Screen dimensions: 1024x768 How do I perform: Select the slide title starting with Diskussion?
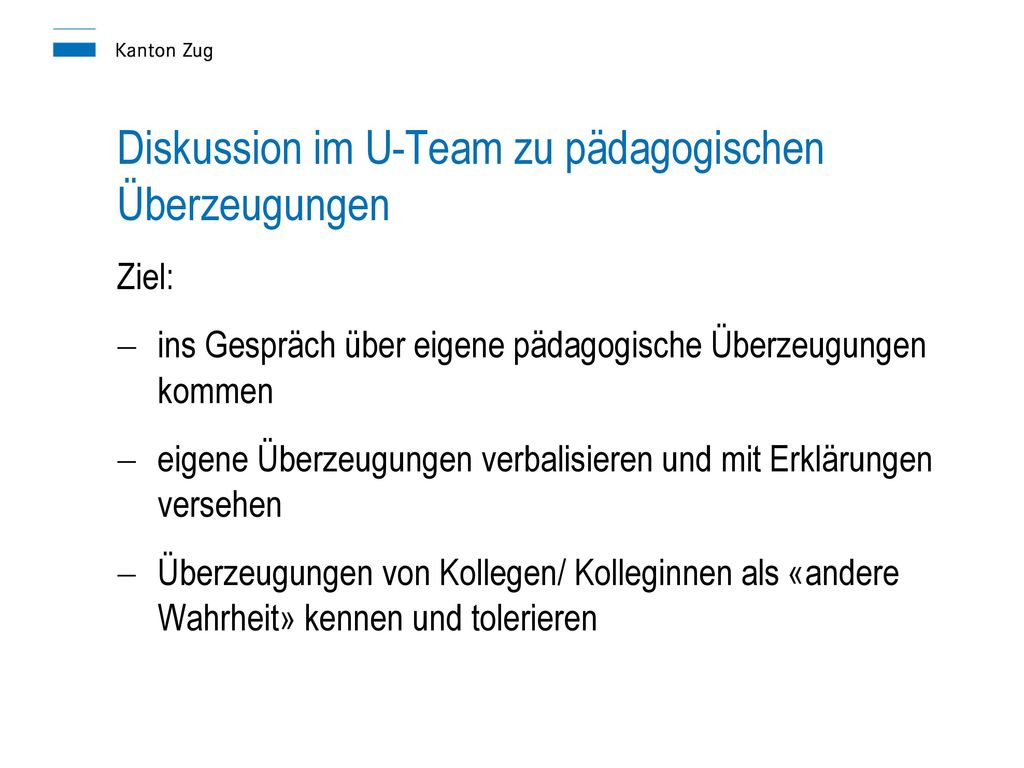click(470, 176)
